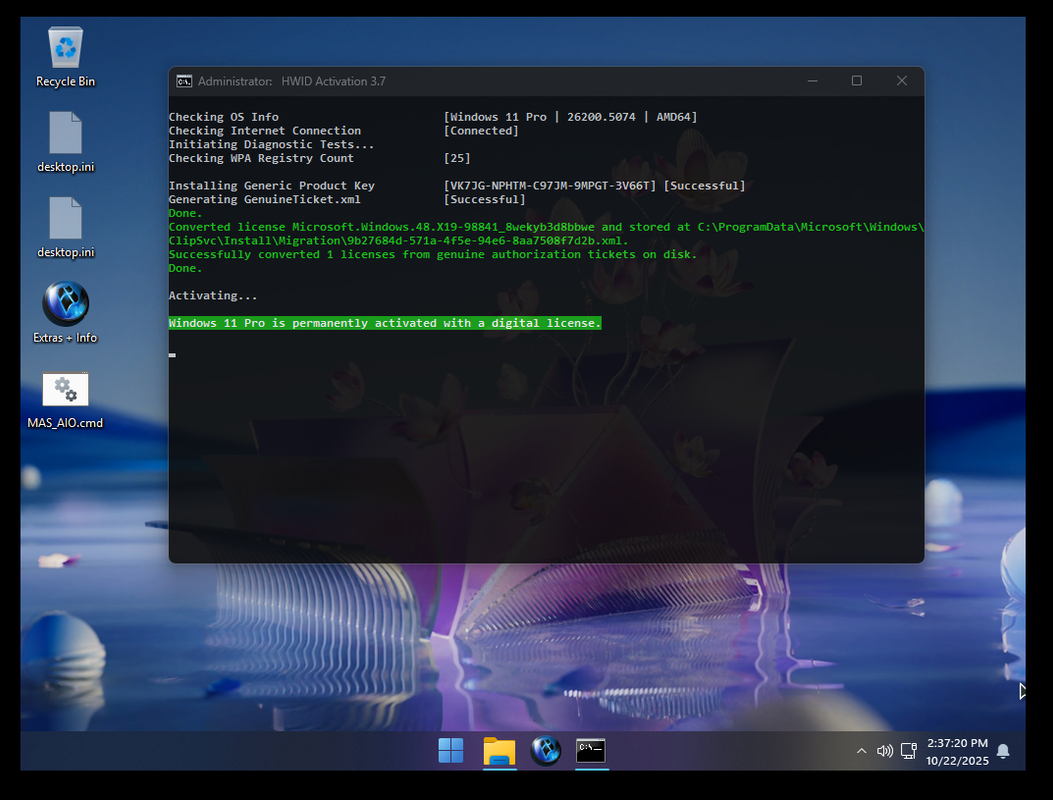Screen dimensions: 1053x800
Task: Select the upper desktop.ini file icon
Action: click(x=65, y=142)
